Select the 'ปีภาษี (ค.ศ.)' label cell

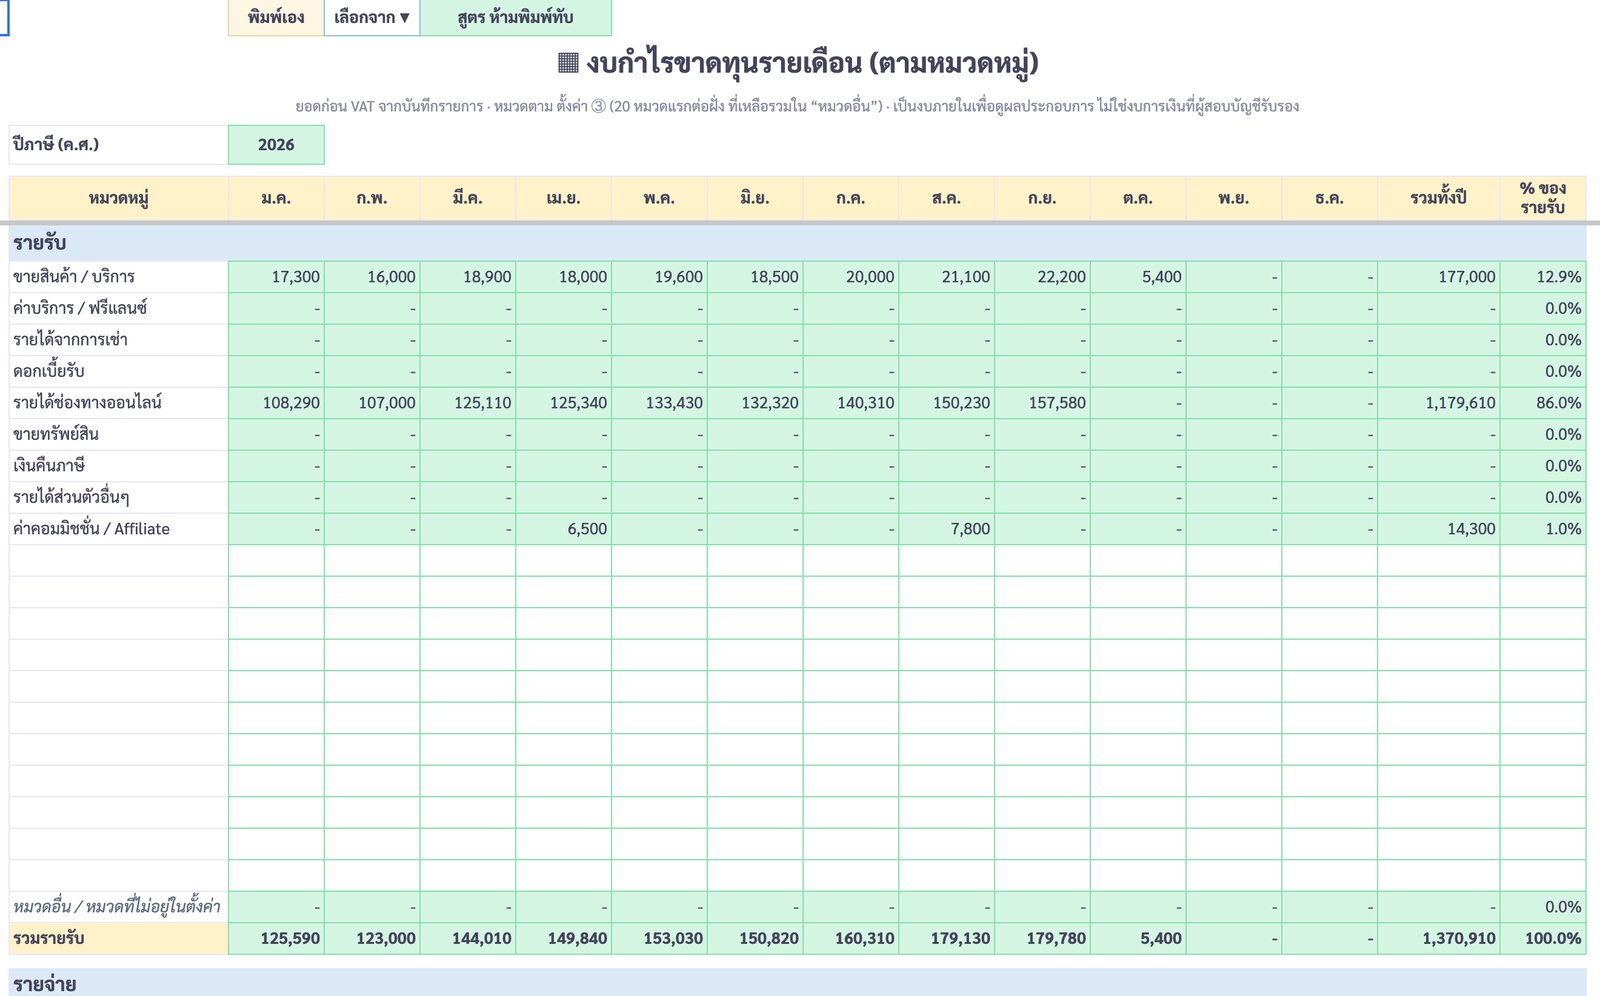[119, 144]
